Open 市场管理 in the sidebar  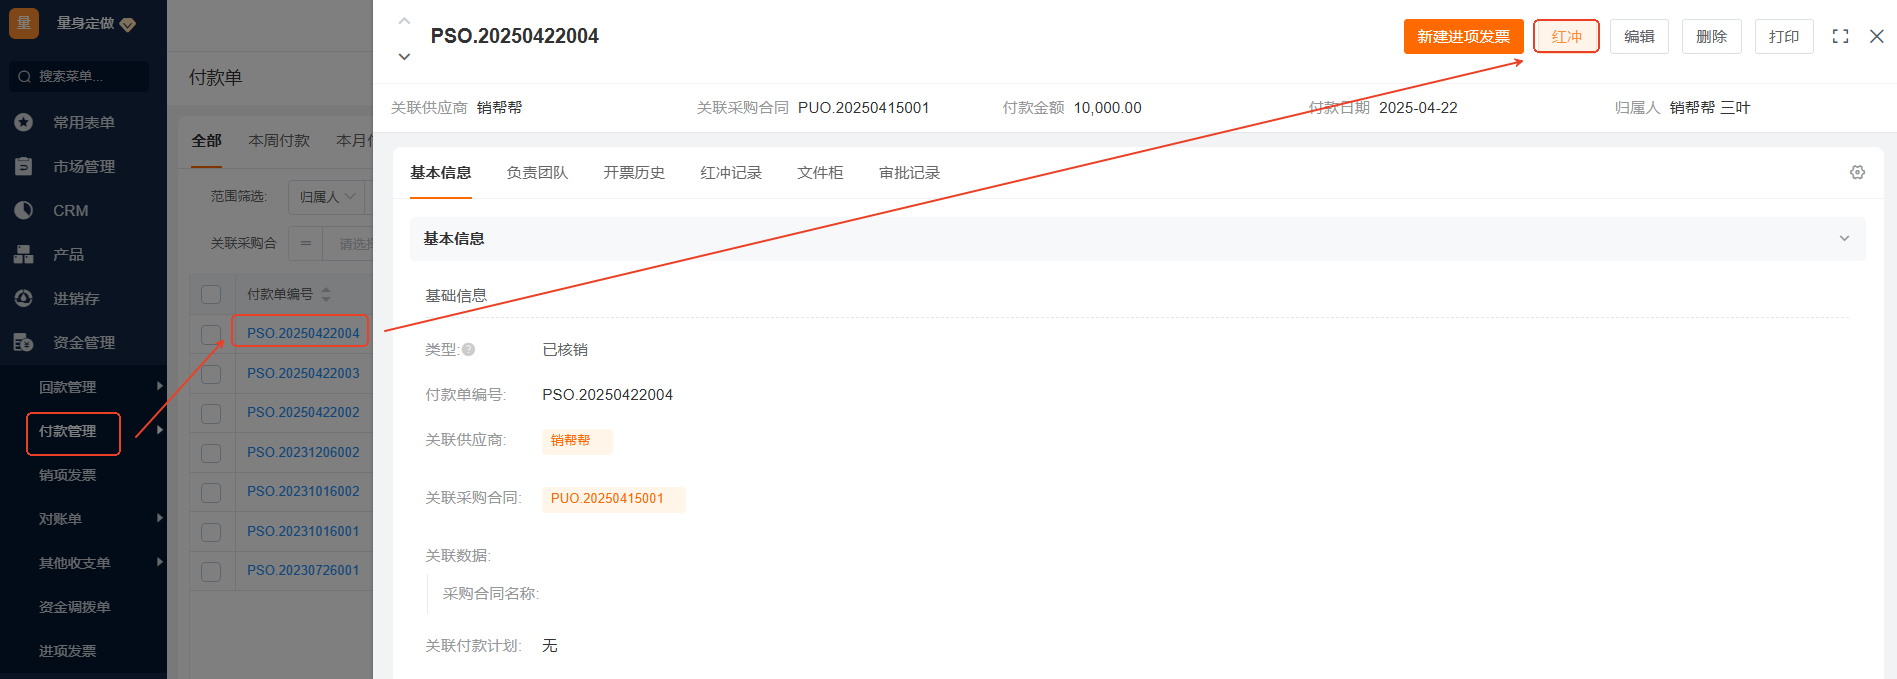point(83,166)
